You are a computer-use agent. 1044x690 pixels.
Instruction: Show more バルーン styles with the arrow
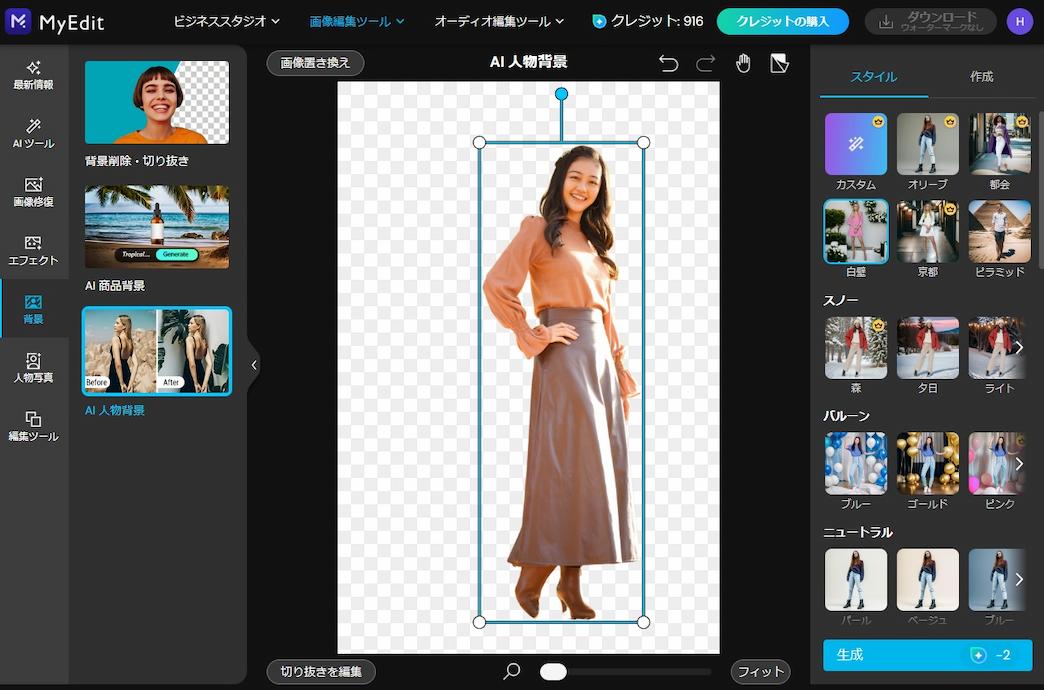(1018, 464)
